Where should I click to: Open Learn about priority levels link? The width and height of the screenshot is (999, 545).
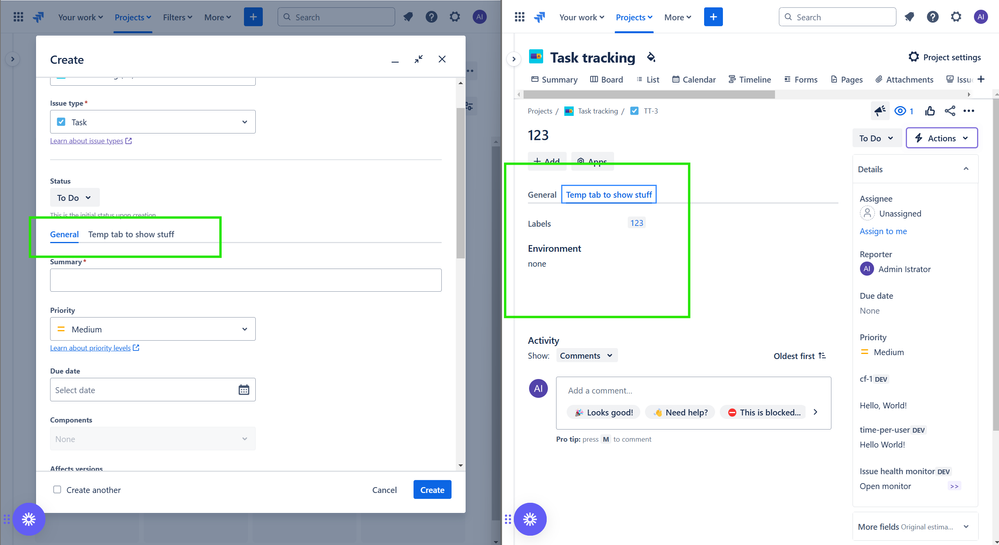point(94,348)
